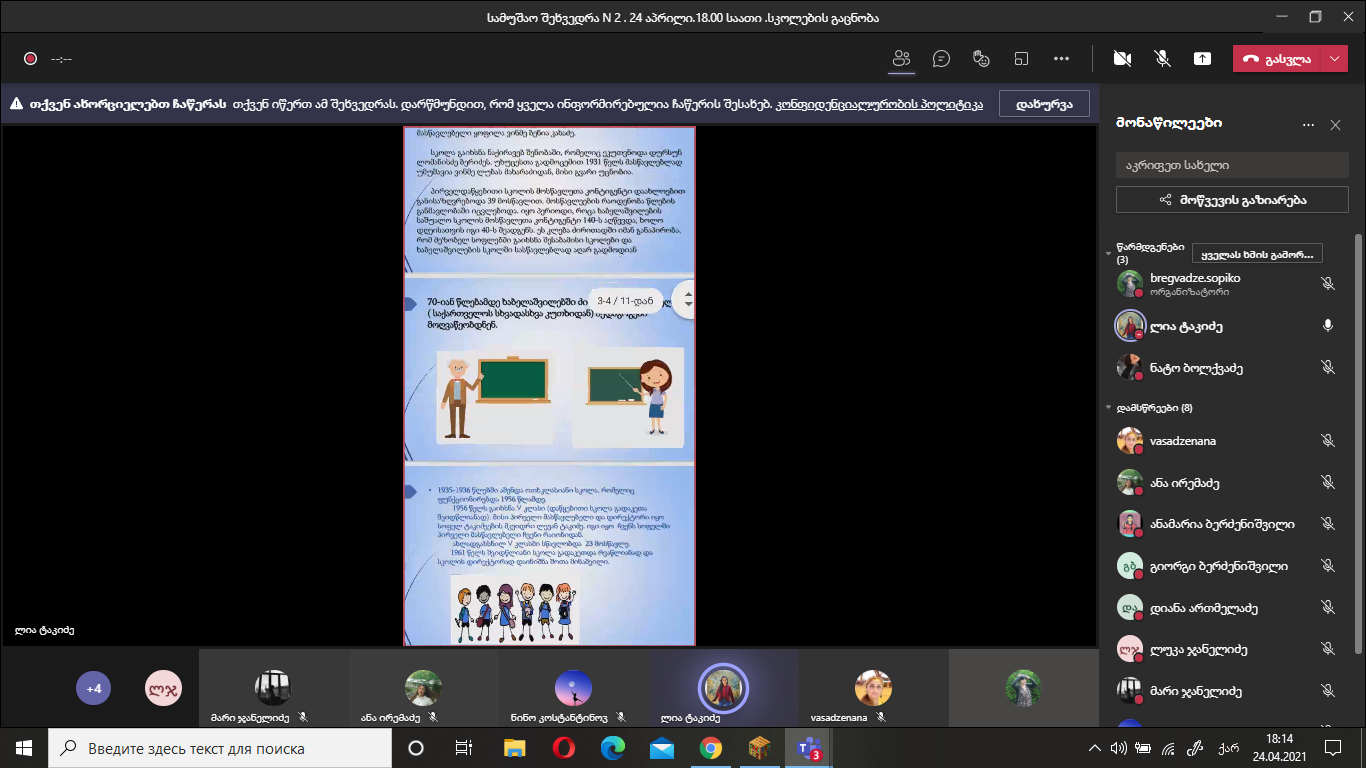This screenshot has height=768, width=1366.
Task: Turn on the camera
Action: coord(1122,59)
